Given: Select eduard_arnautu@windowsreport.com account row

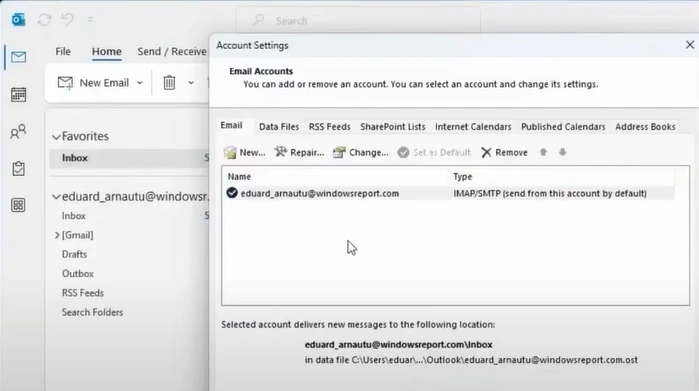Looking at the screenshot, I should (449, 193).
